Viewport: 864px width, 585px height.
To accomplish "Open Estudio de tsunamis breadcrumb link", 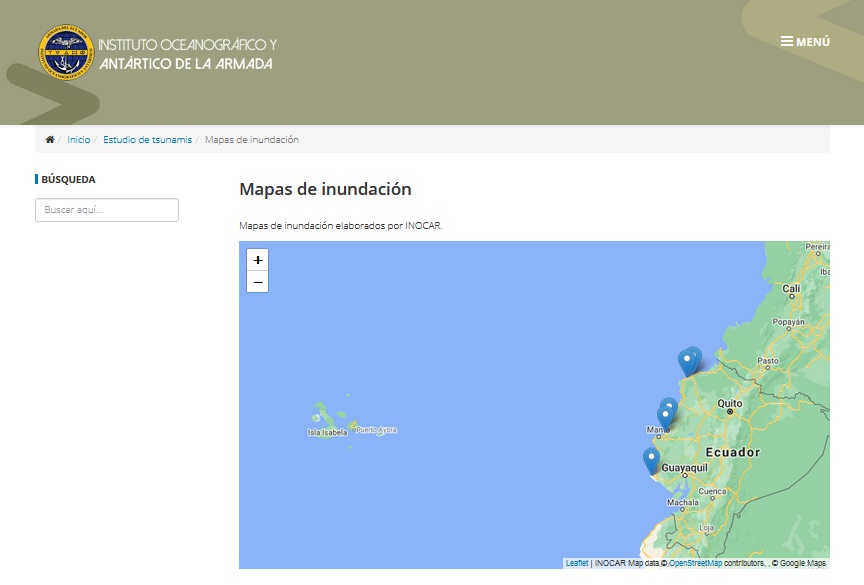I will click(x=147, y=139).
